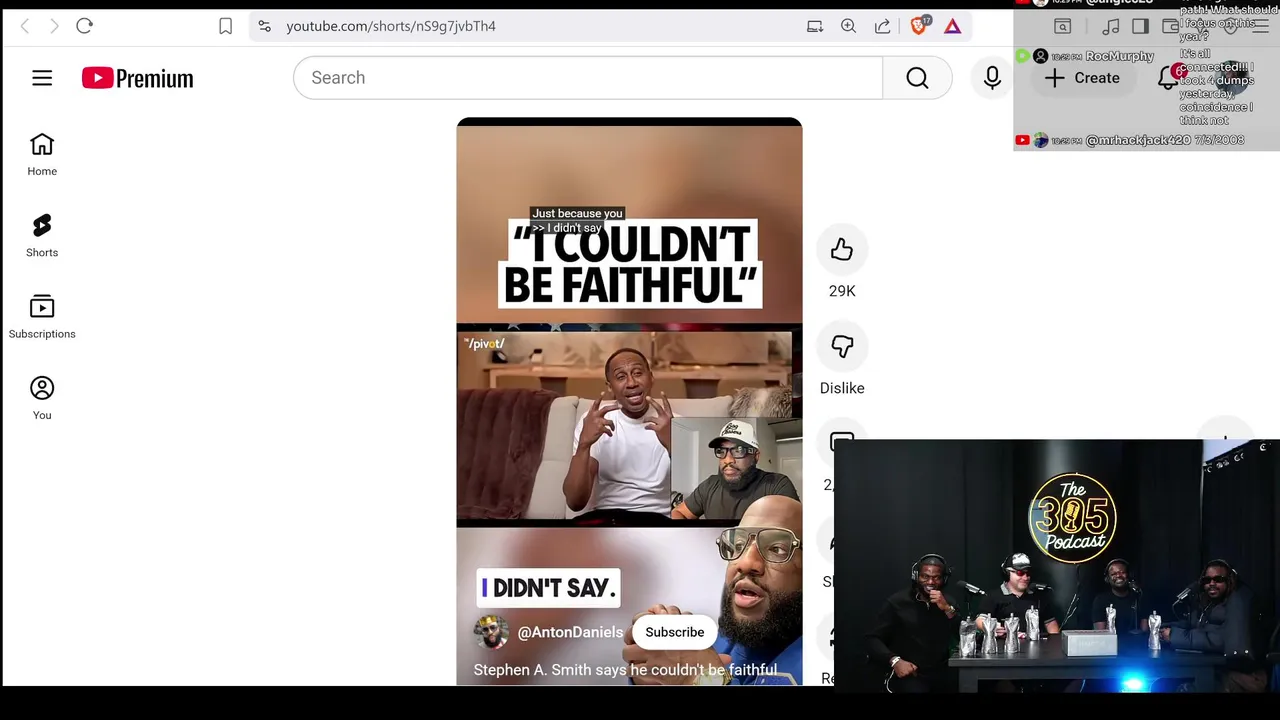The width and height of the screenshot is (1280, 720).
Task: Click the browser forward arrow
Action: coord(54,26)
